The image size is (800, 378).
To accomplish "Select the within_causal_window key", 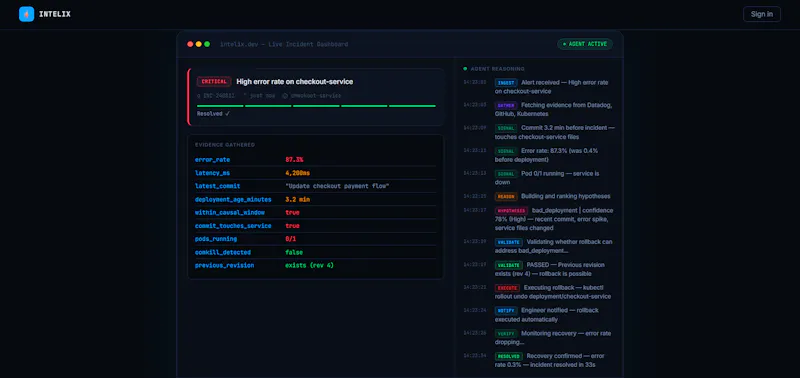I will pyautogui.click(x=230, y=213).
